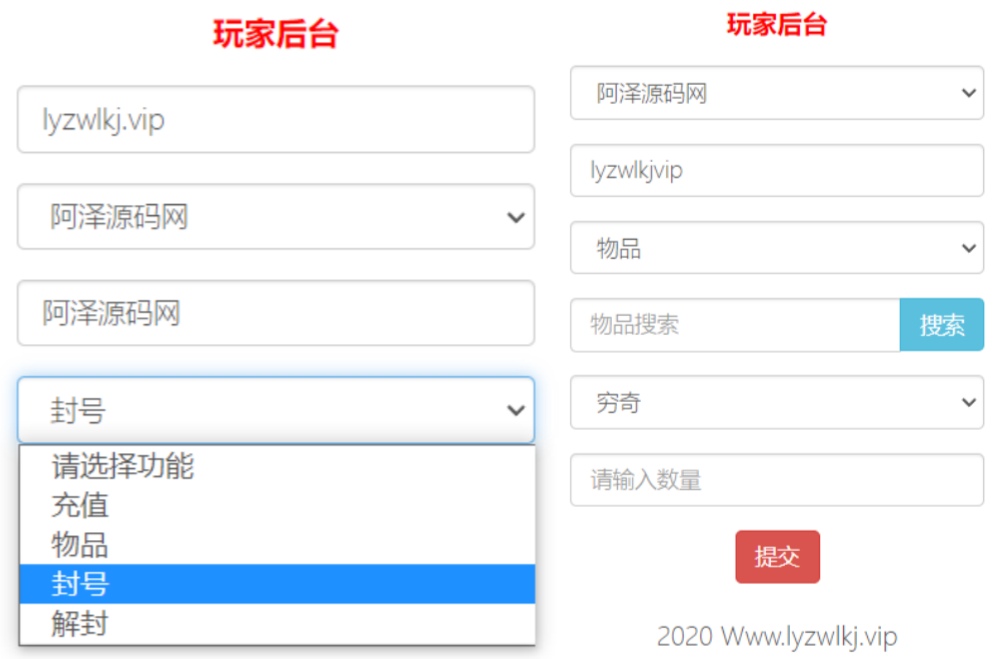Choose the 请选择功能 placeholder option

pyautogui.click(x=122, y=465)
